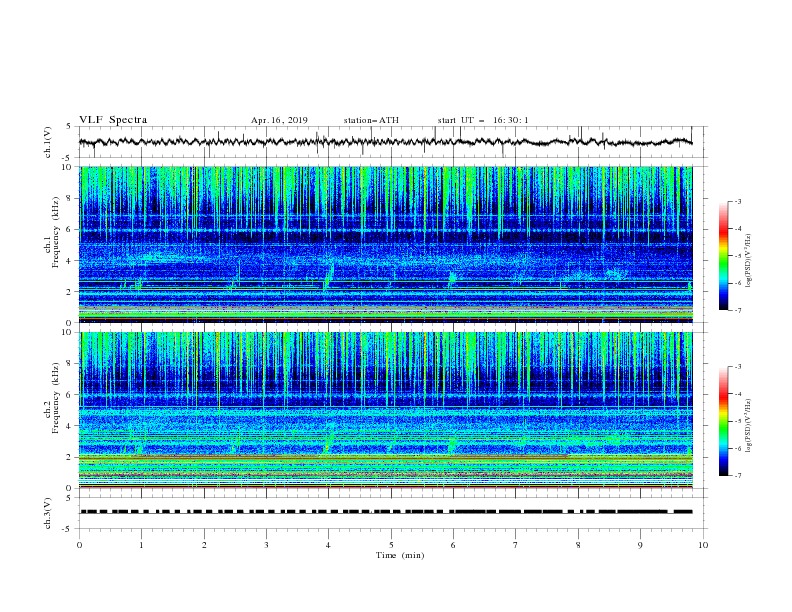Click the "ch.3(V)" axis label
Screen dimensions: 792x612
[x=48, y=513]
